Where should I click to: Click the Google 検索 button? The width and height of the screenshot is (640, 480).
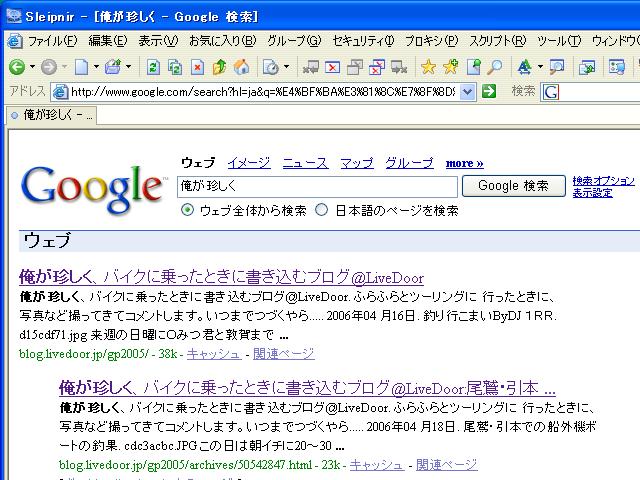tap(513, 186)
